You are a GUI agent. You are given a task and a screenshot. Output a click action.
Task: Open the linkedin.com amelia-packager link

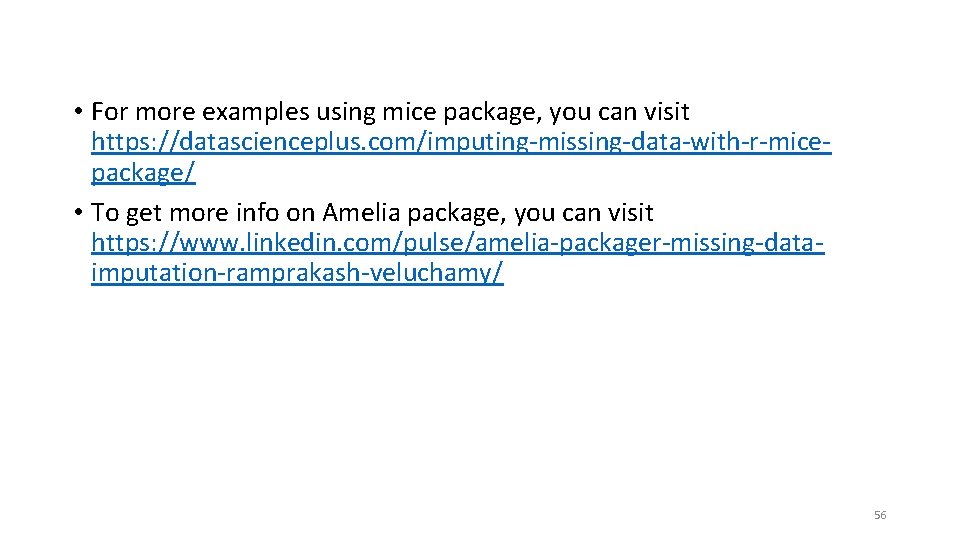(457, 243)
